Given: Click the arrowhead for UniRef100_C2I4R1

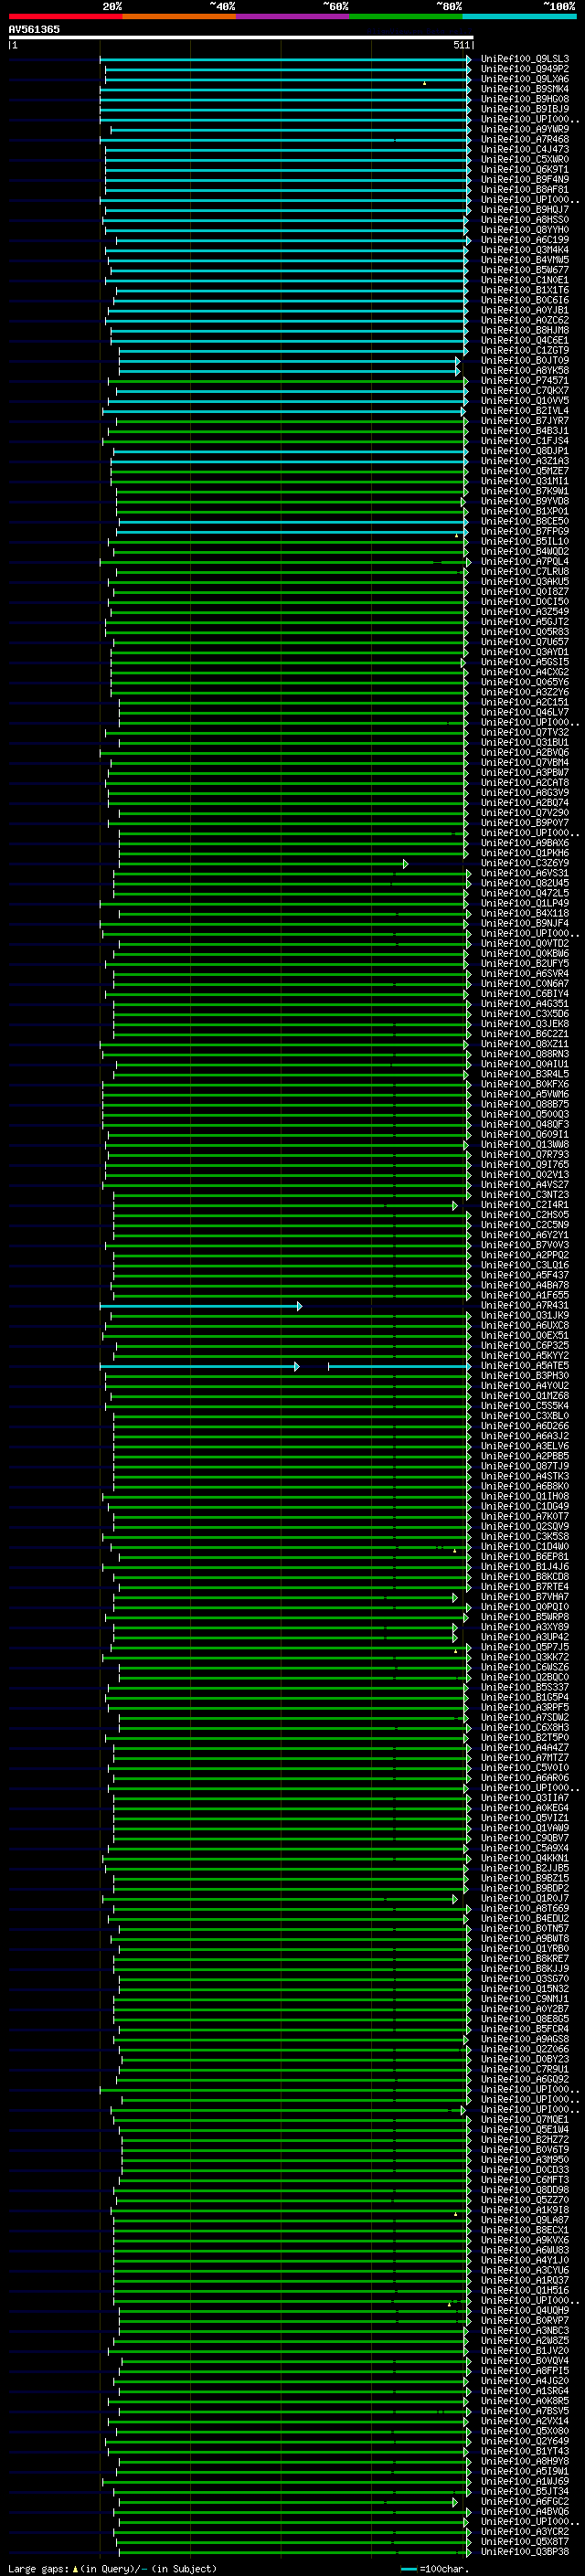Looking at the screenshot, I should pos(455,1205).
